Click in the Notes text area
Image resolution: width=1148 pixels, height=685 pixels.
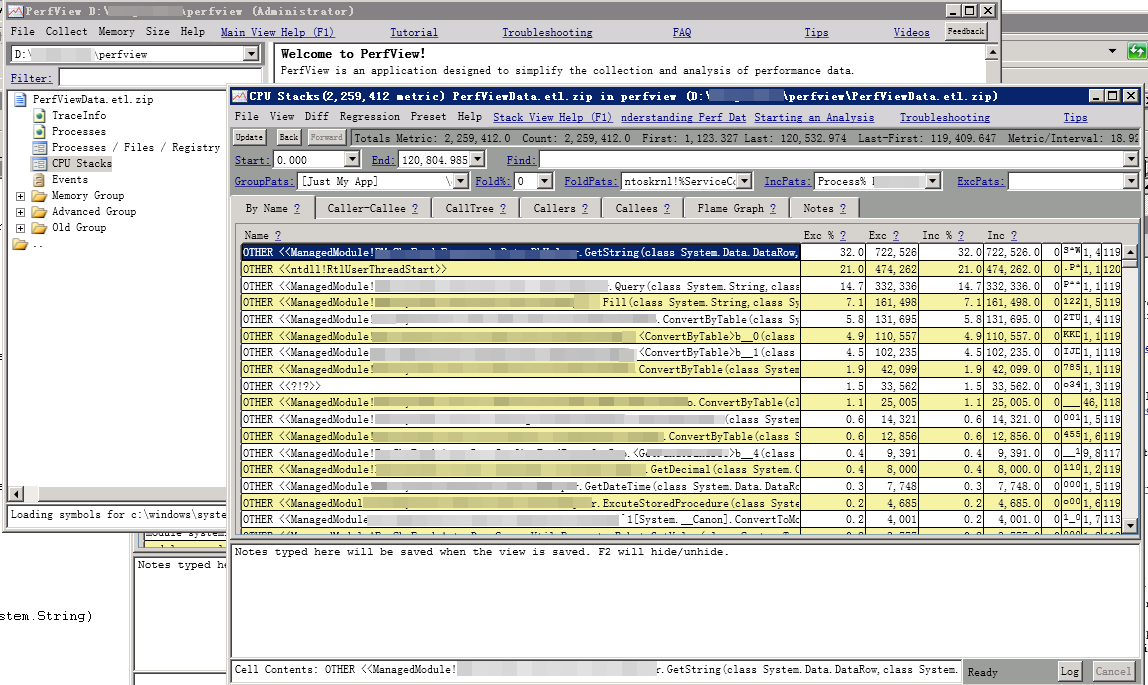[685, 600]
